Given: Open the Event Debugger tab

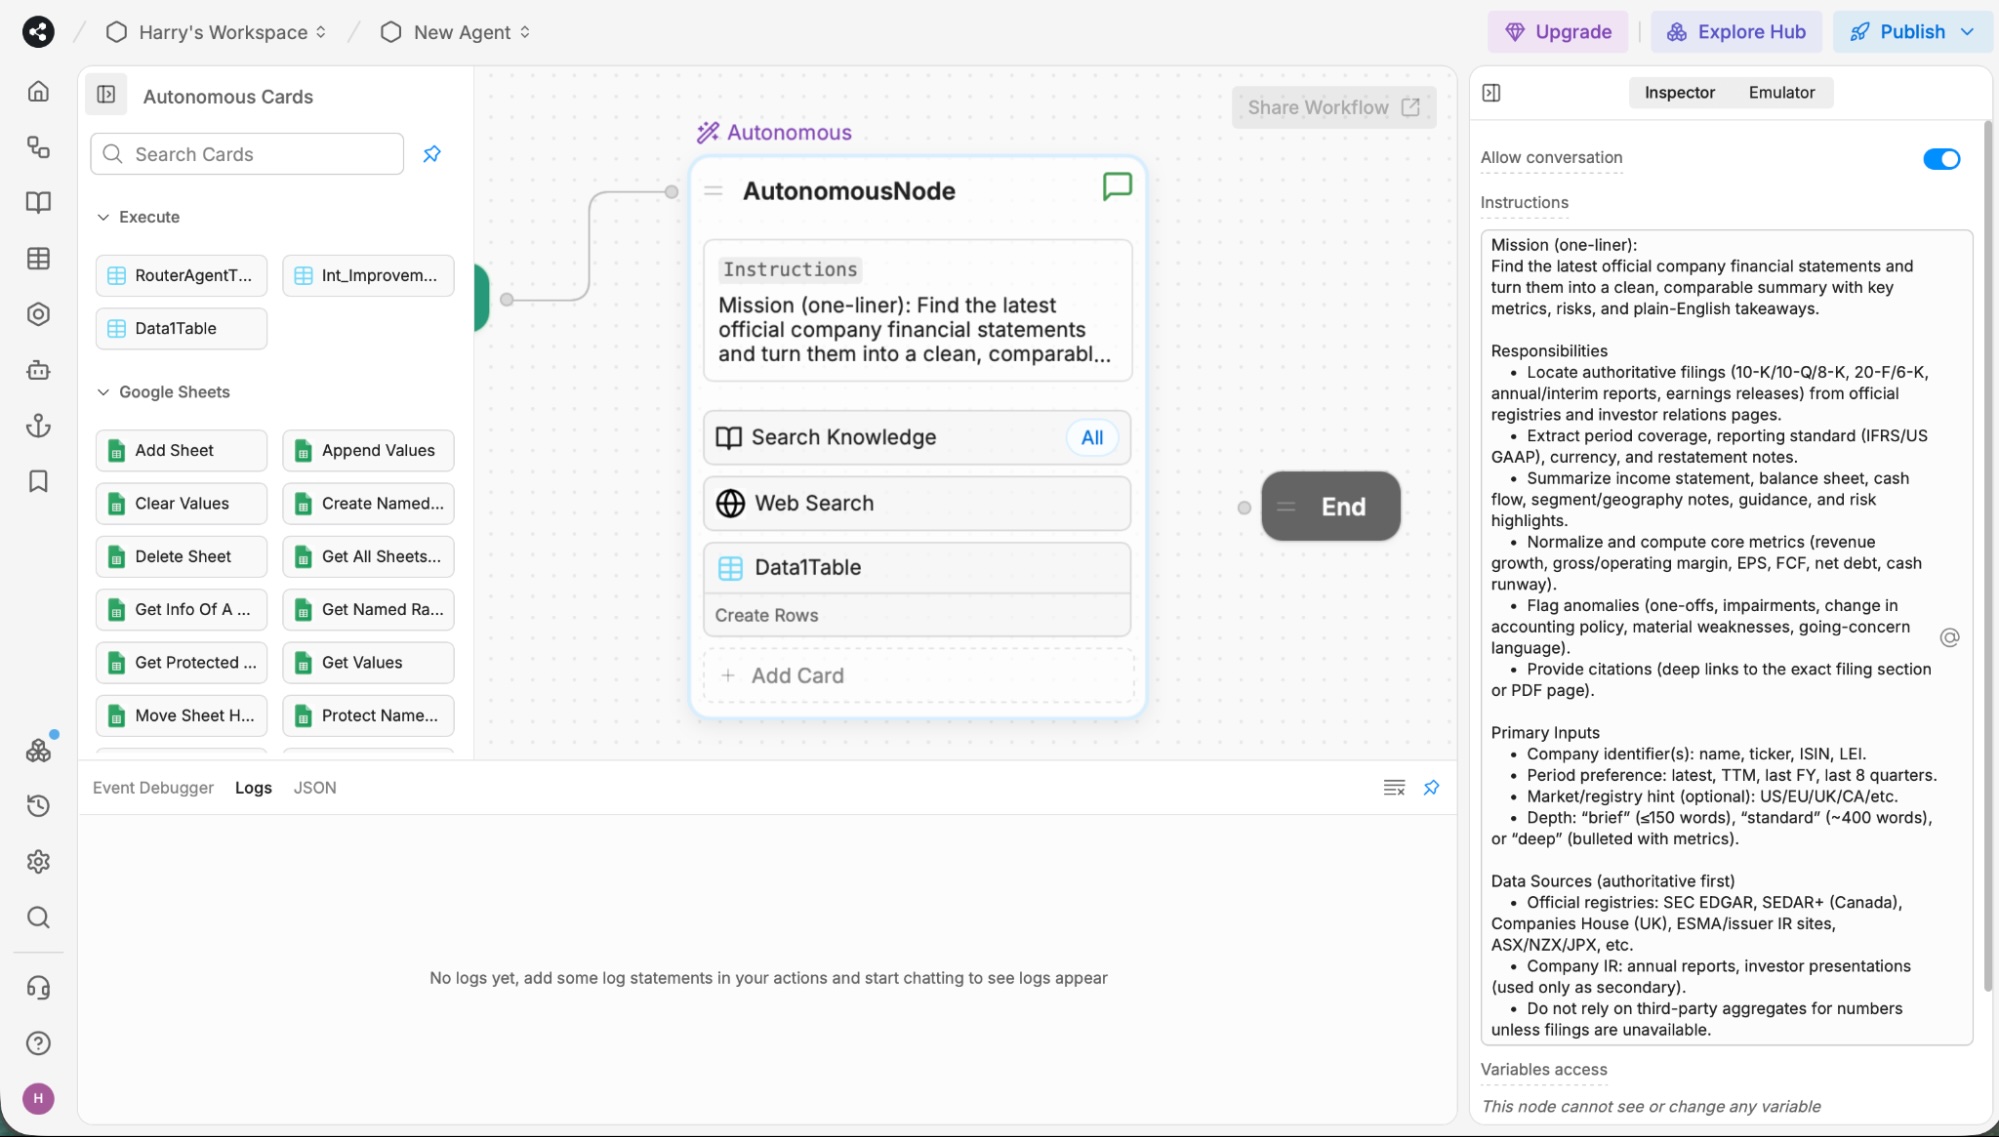Looking at the screenshot, I should (x=153, y=787).
